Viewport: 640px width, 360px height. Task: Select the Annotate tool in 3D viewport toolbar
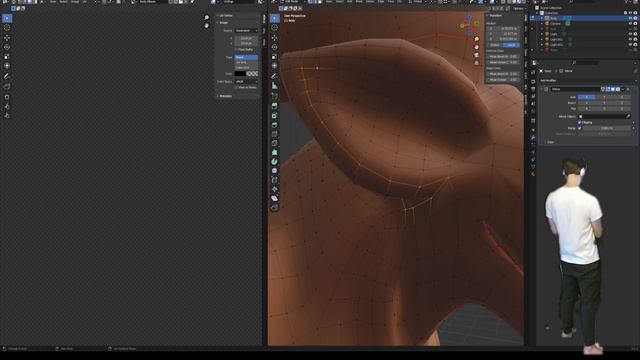pyautogui.click(x=275, y=76)
